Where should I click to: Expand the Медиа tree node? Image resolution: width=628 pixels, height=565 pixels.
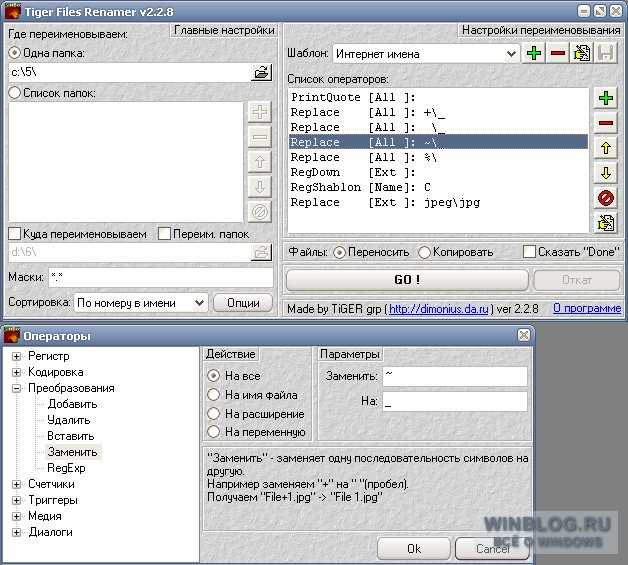[16, 516]
